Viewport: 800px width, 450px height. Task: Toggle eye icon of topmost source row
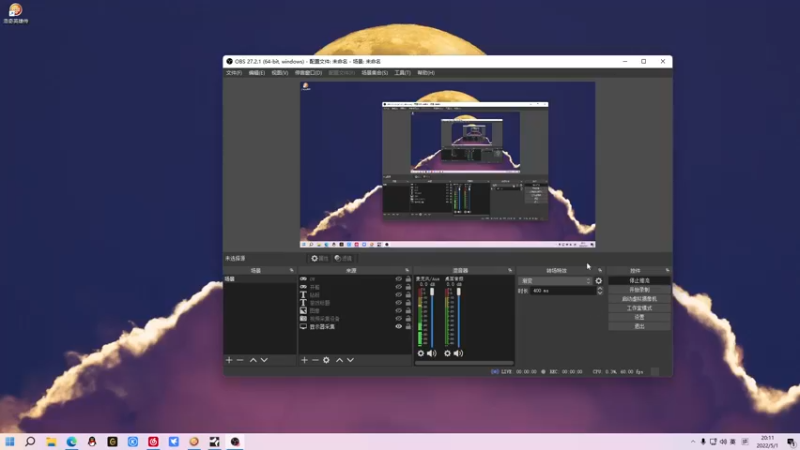398,279
